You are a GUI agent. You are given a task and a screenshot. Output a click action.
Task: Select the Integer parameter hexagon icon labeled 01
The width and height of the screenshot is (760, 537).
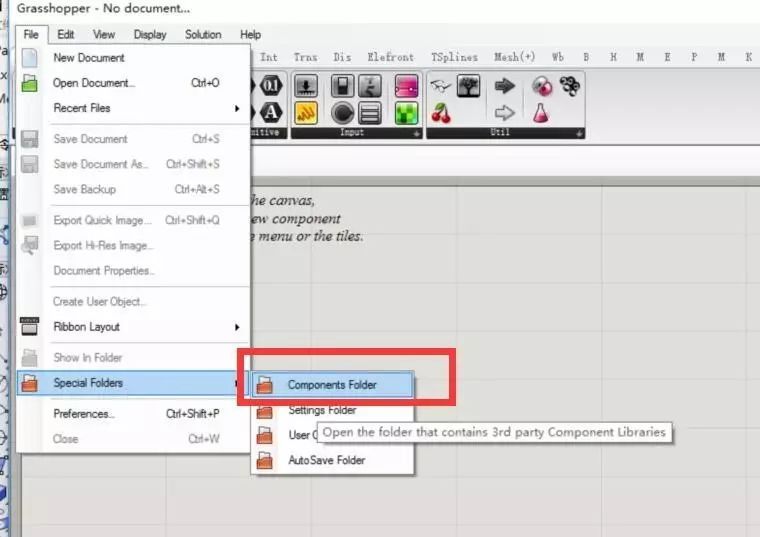[x=270, y=86]
